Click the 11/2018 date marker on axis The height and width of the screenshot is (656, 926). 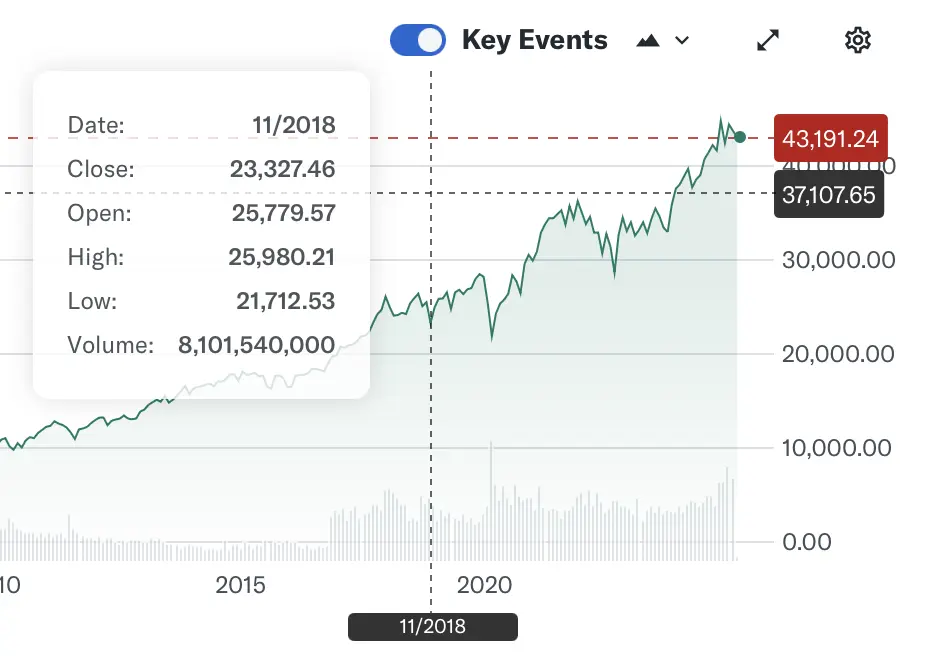click(432, 627)
